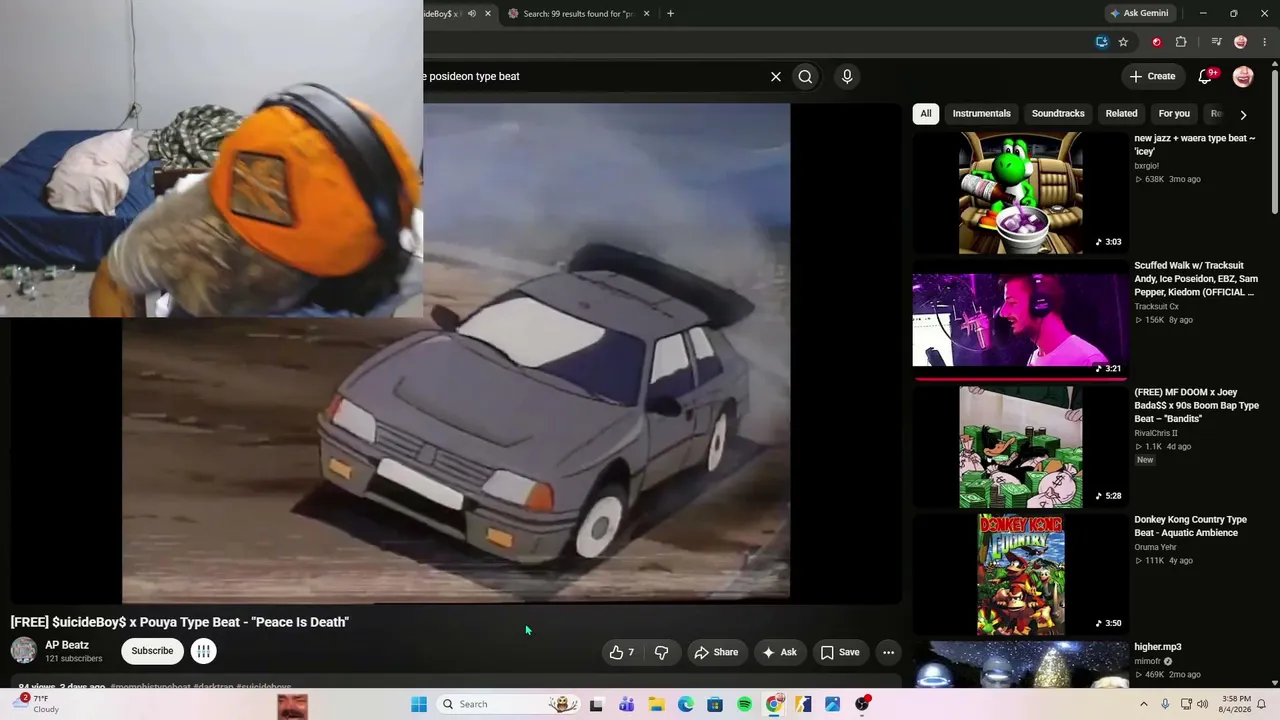Click the Ask Gemini button in Chrome

click(x=1139, y=13)
